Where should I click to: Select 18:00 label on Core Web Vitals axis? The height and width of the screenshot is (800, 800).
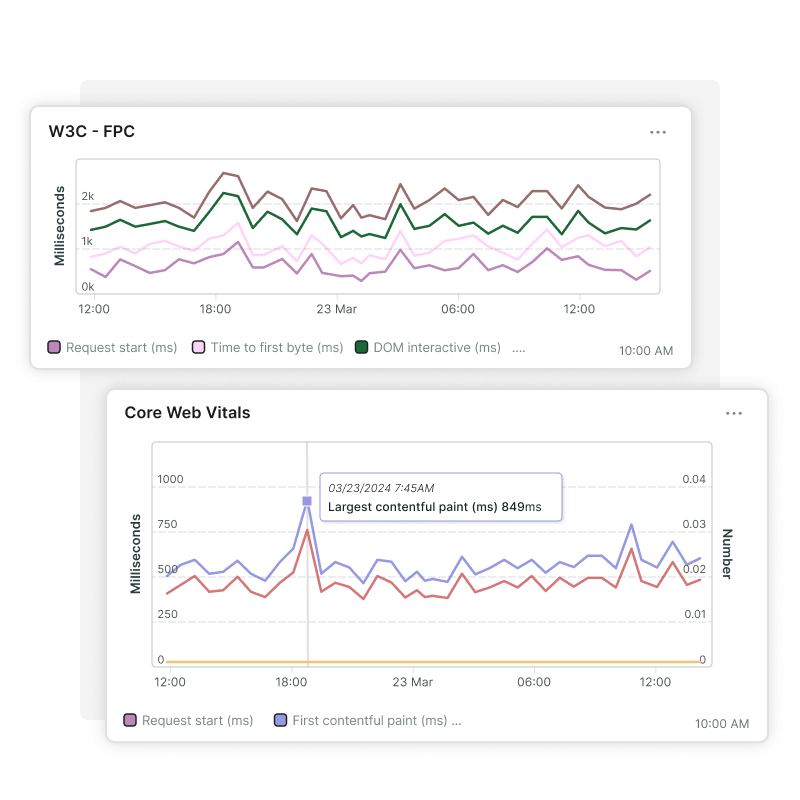[291, 682]
